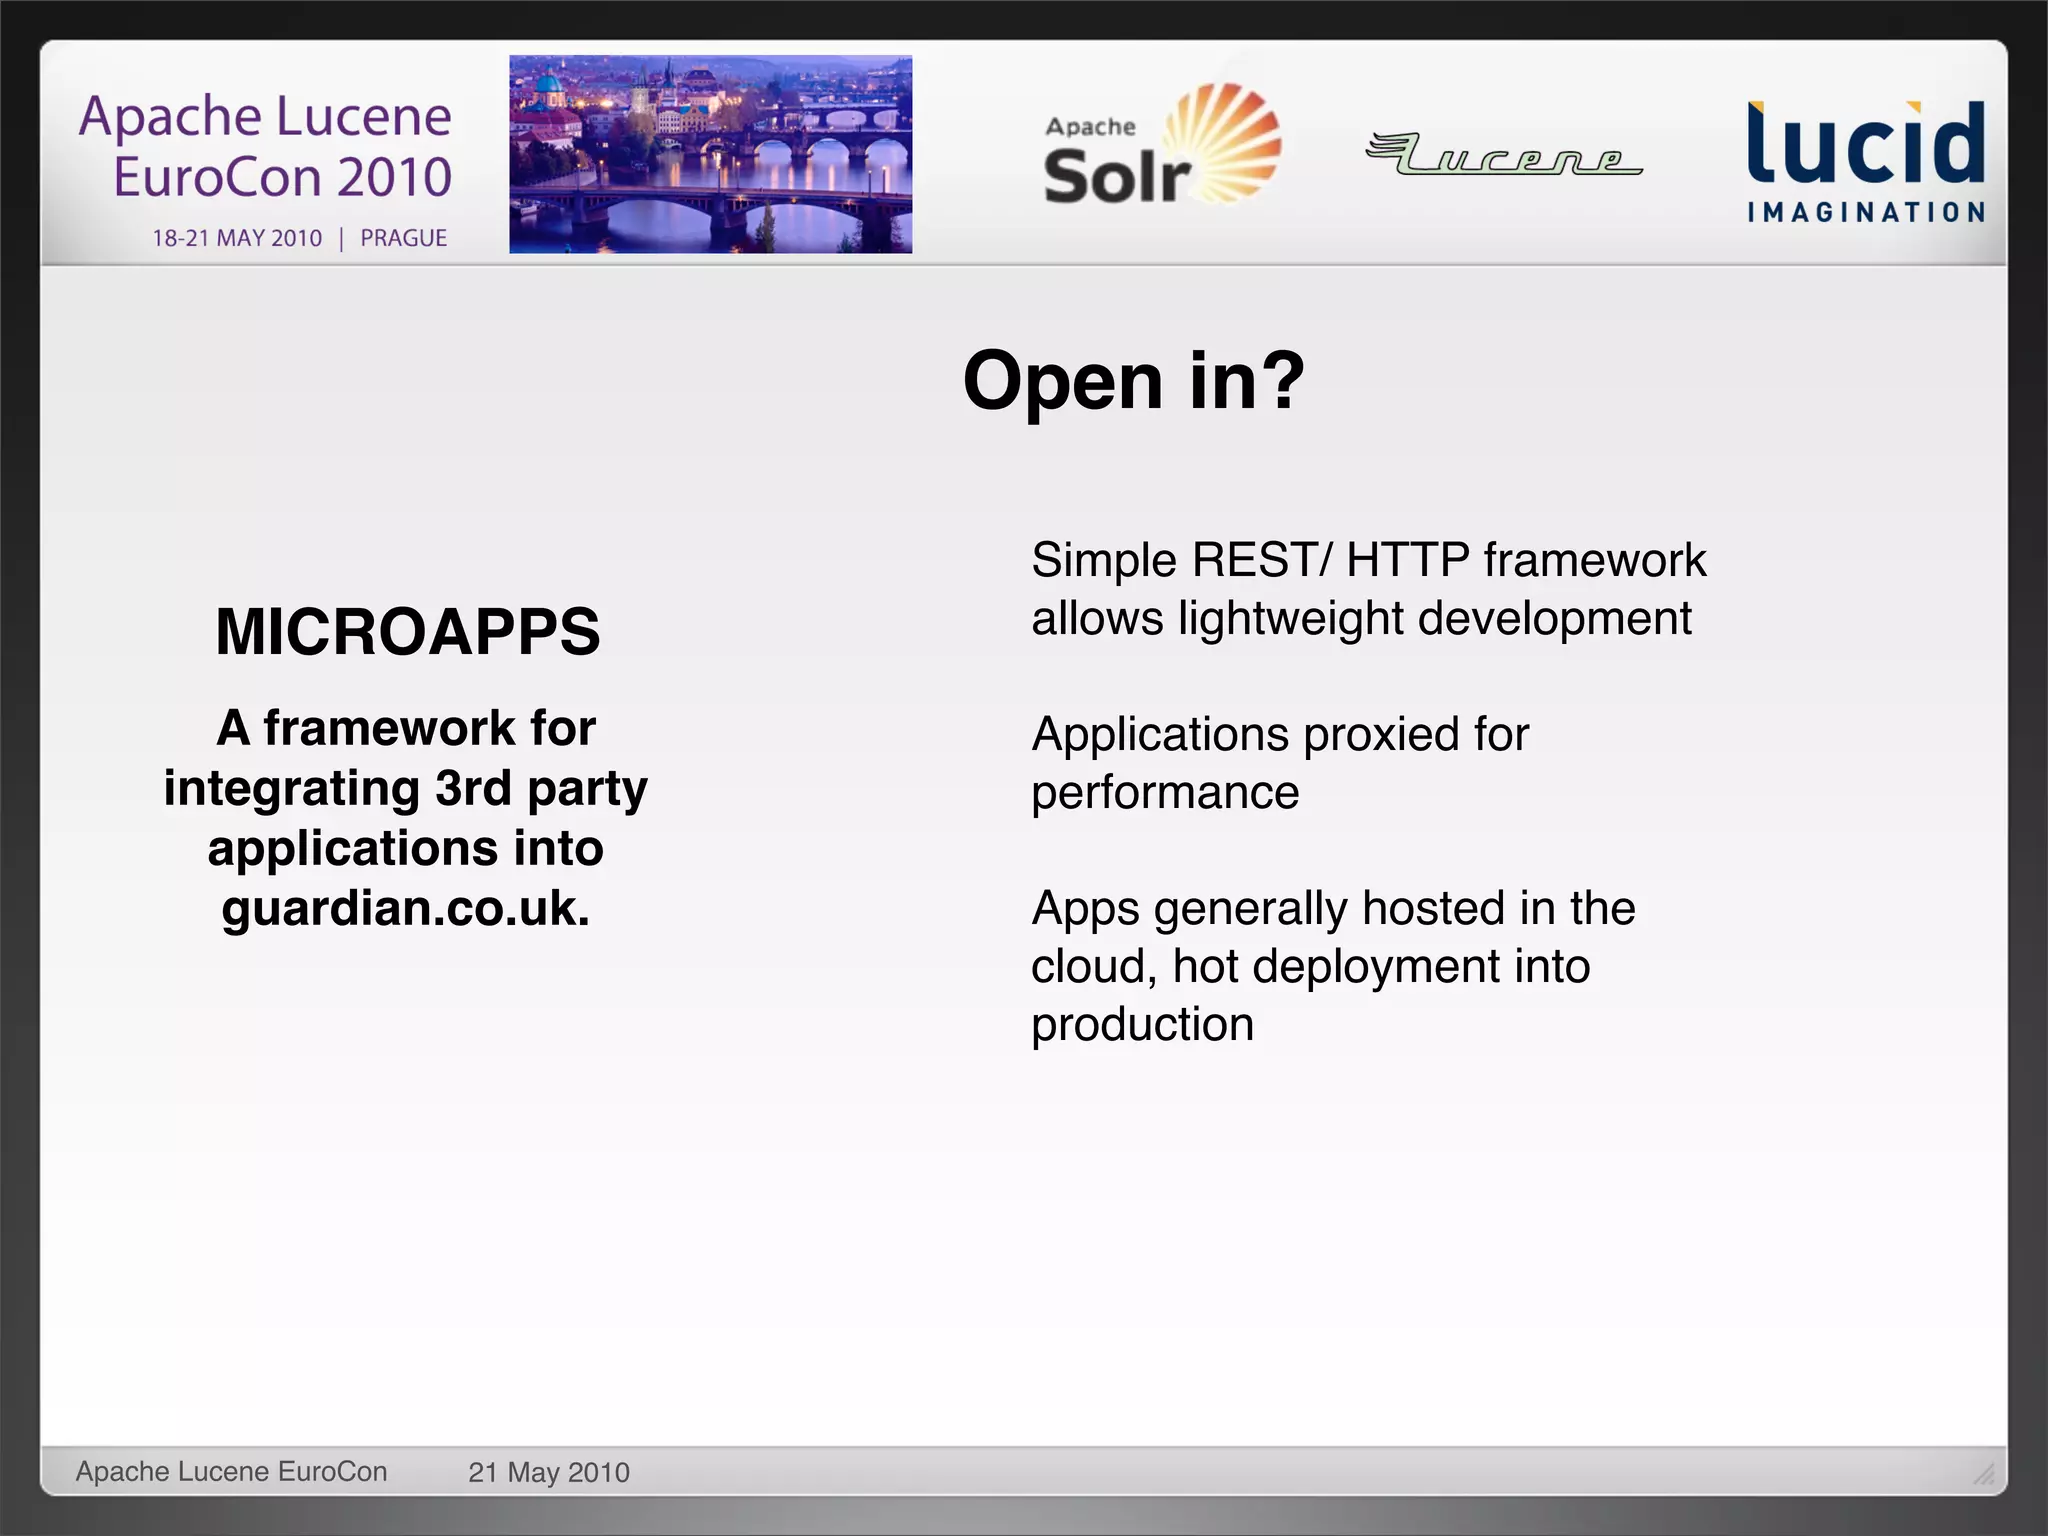Click the '18-21 MAY 2010 | PRAGUE' date line

[299, 238]
